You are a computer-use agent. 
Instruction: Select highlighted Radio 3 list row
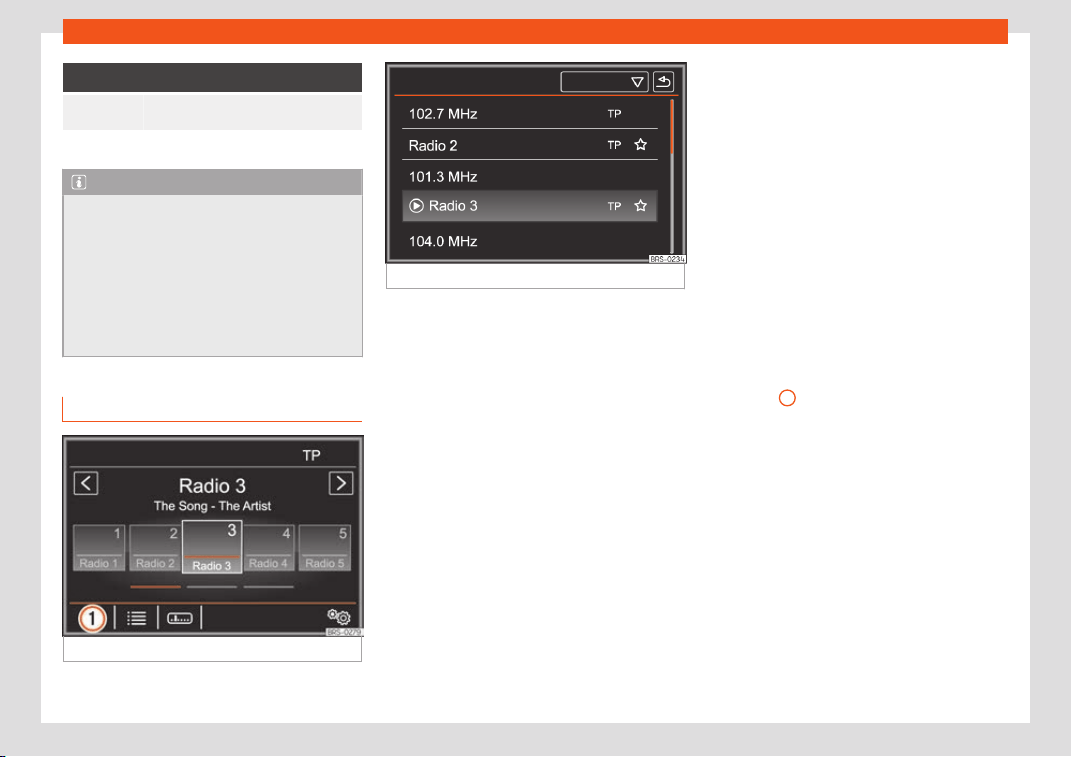[x=530, y=206]
